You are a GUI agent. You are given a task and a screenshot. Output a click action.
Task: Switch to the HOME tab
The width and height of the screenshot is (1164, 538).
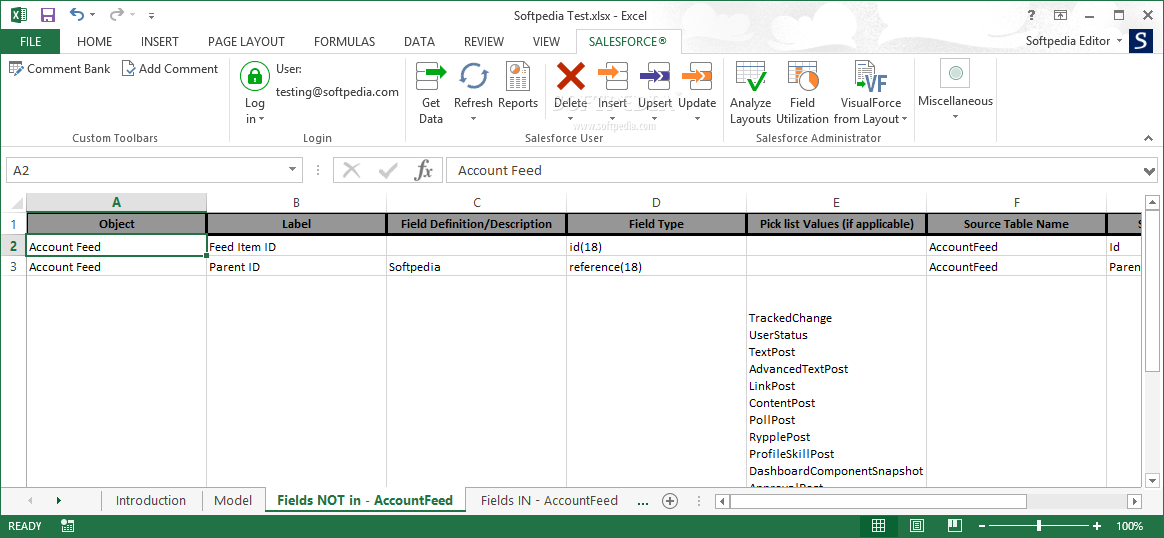94,42
